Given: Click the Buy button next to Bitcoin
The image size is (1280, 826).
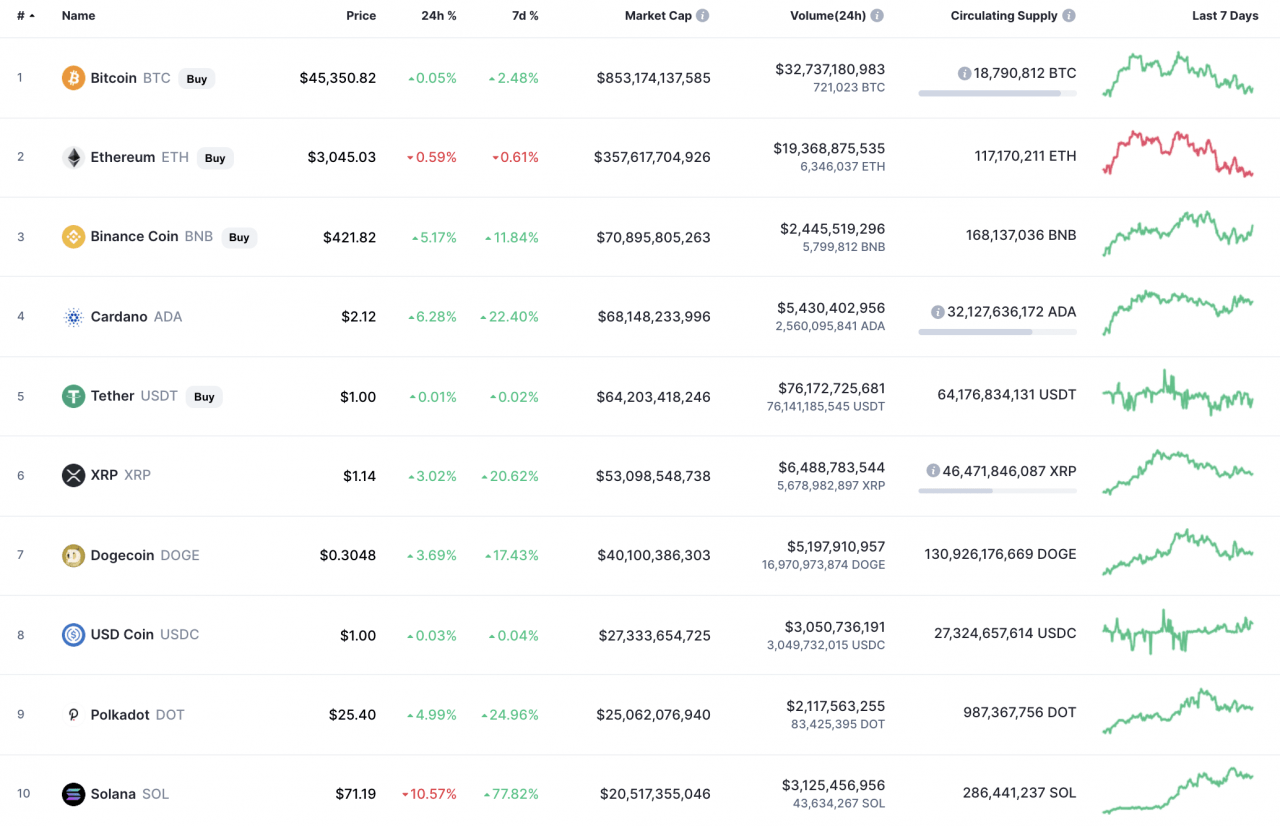Looking at the screenshot, I should tap(197, 79).
